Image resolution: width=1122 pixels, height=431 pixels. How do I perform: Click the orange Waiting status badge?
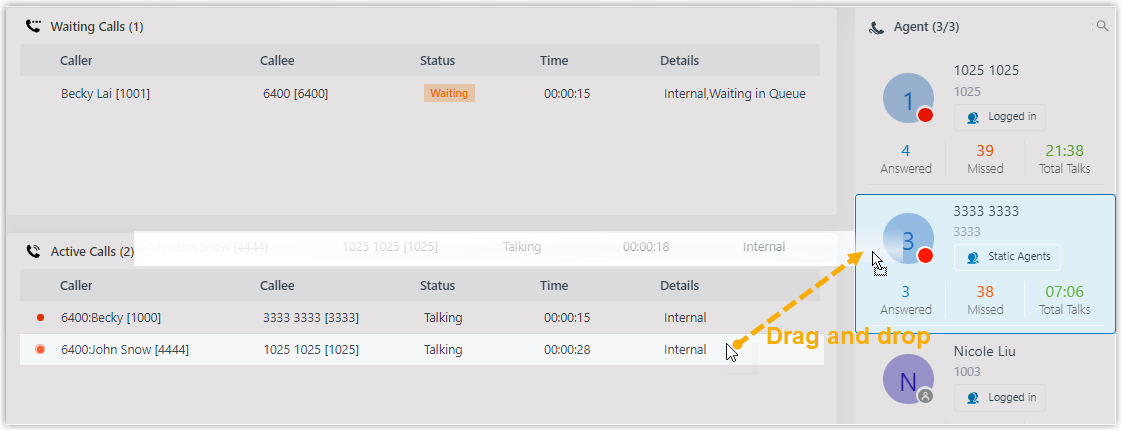pos(449,93)
